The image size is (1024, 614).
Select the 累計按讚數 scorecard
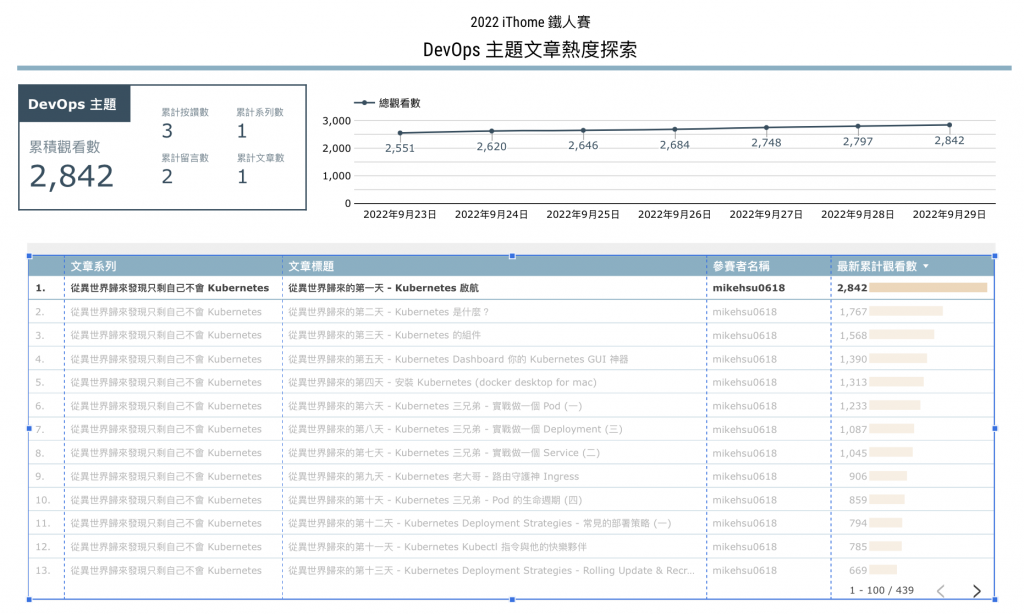coord(185,123)
